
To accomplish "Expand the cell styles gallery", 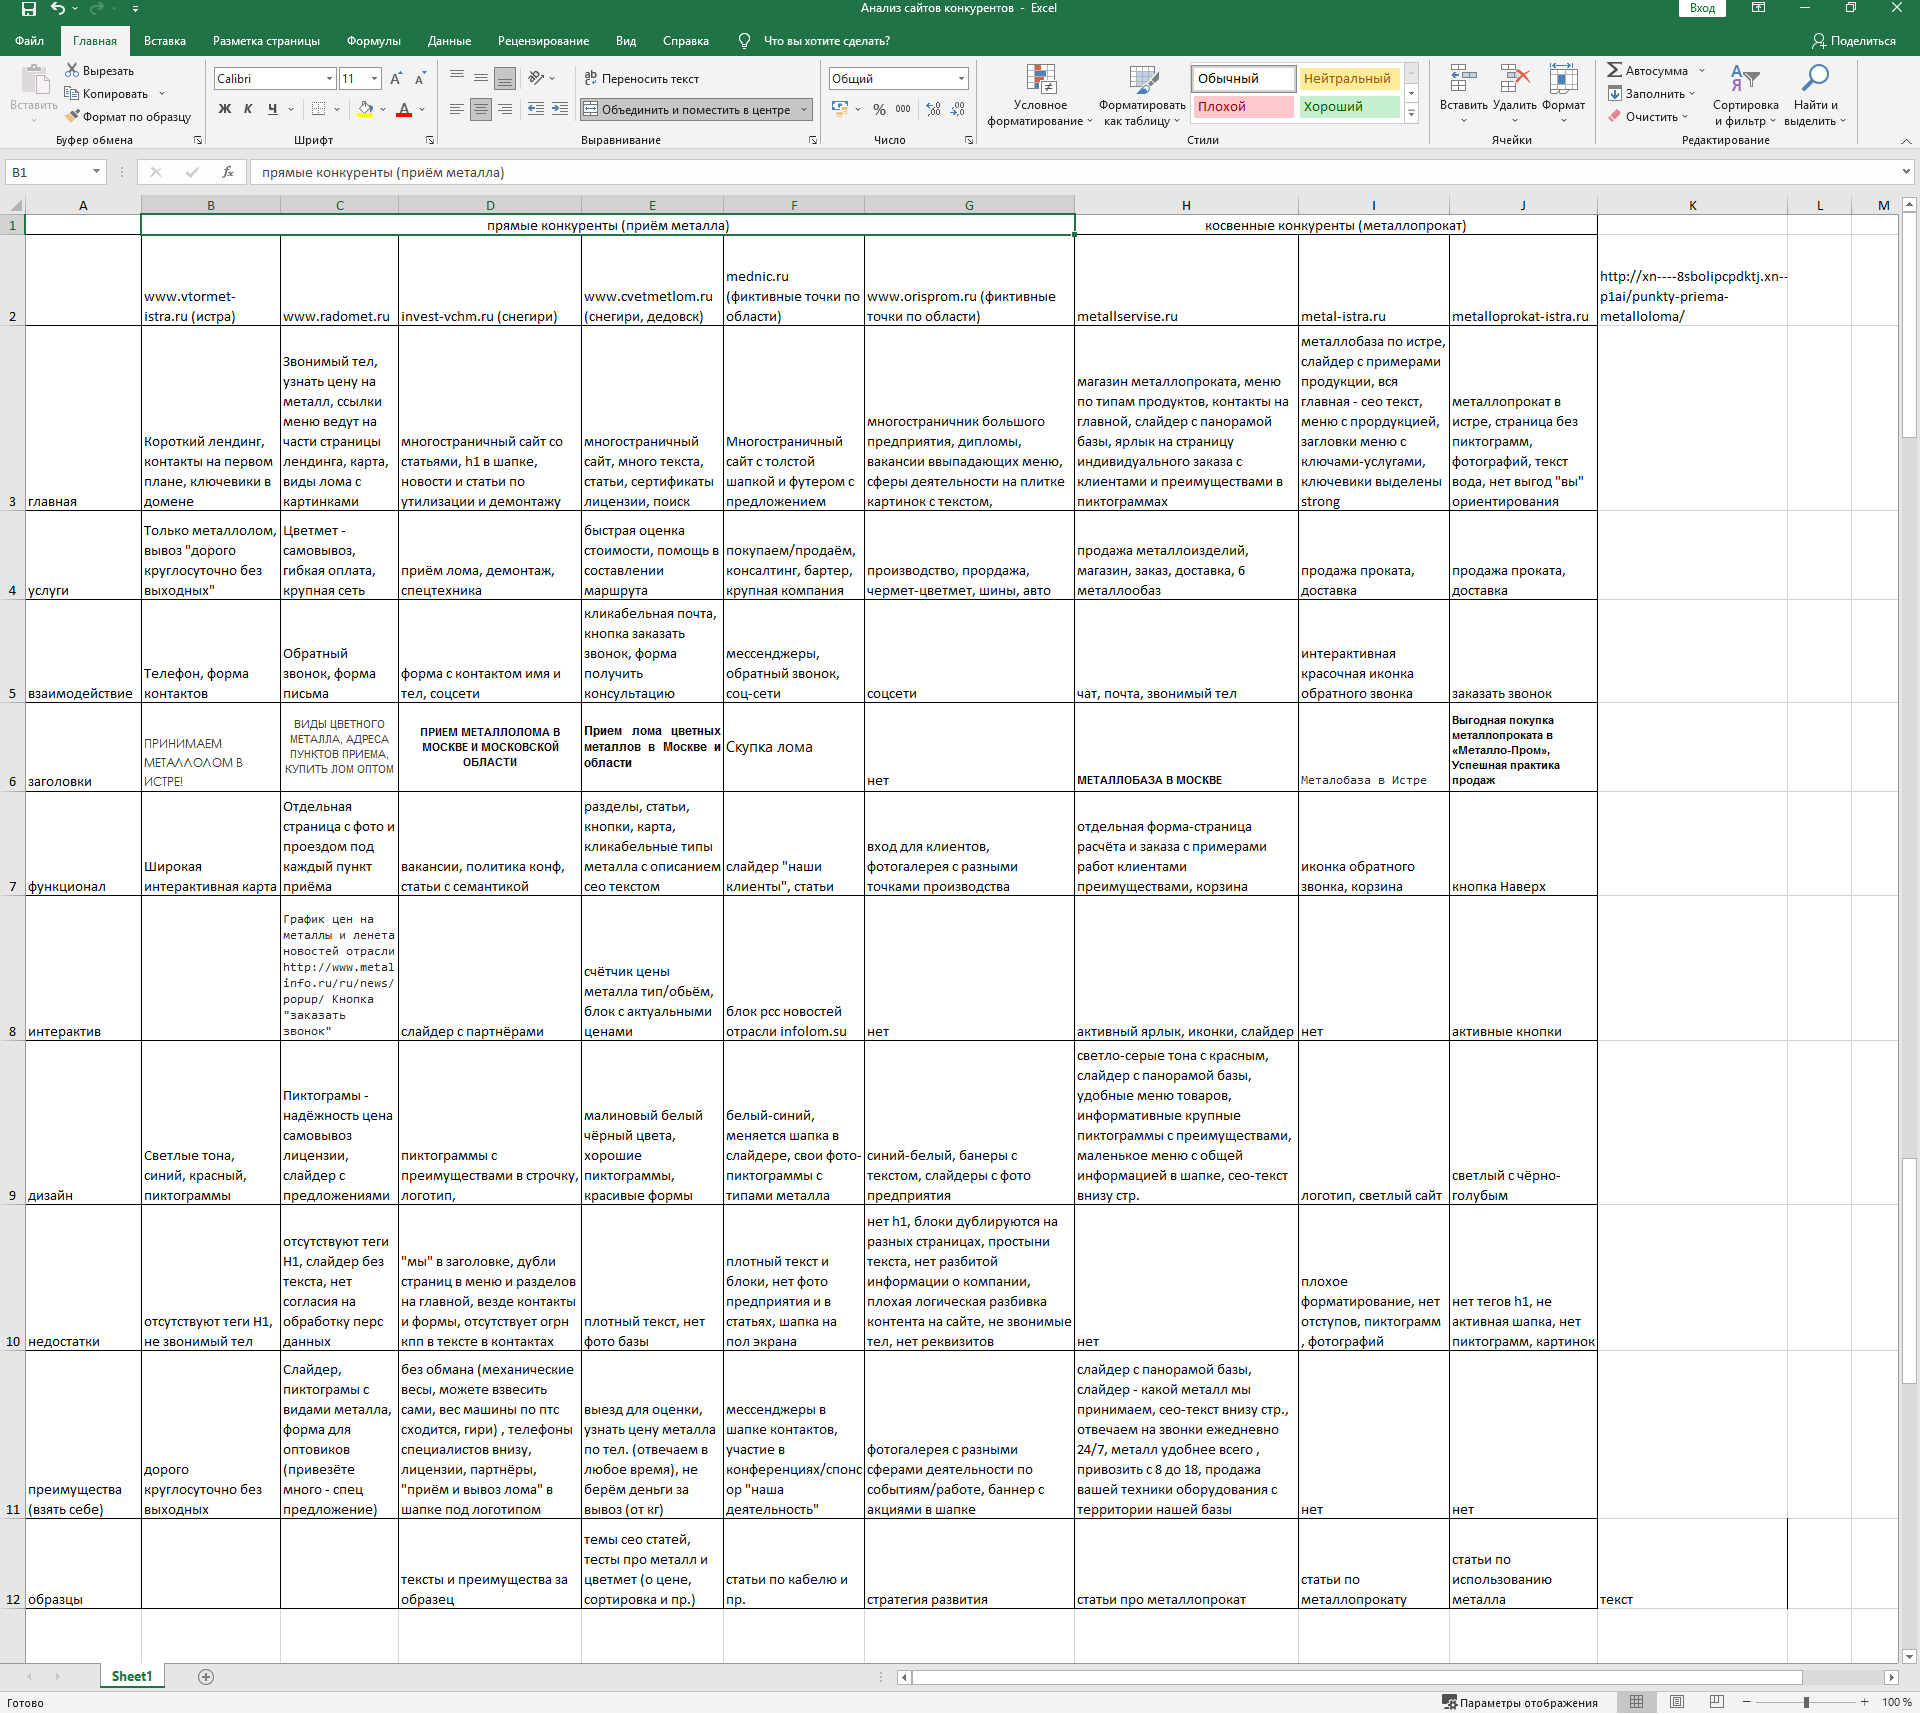I will point(1412,114).
